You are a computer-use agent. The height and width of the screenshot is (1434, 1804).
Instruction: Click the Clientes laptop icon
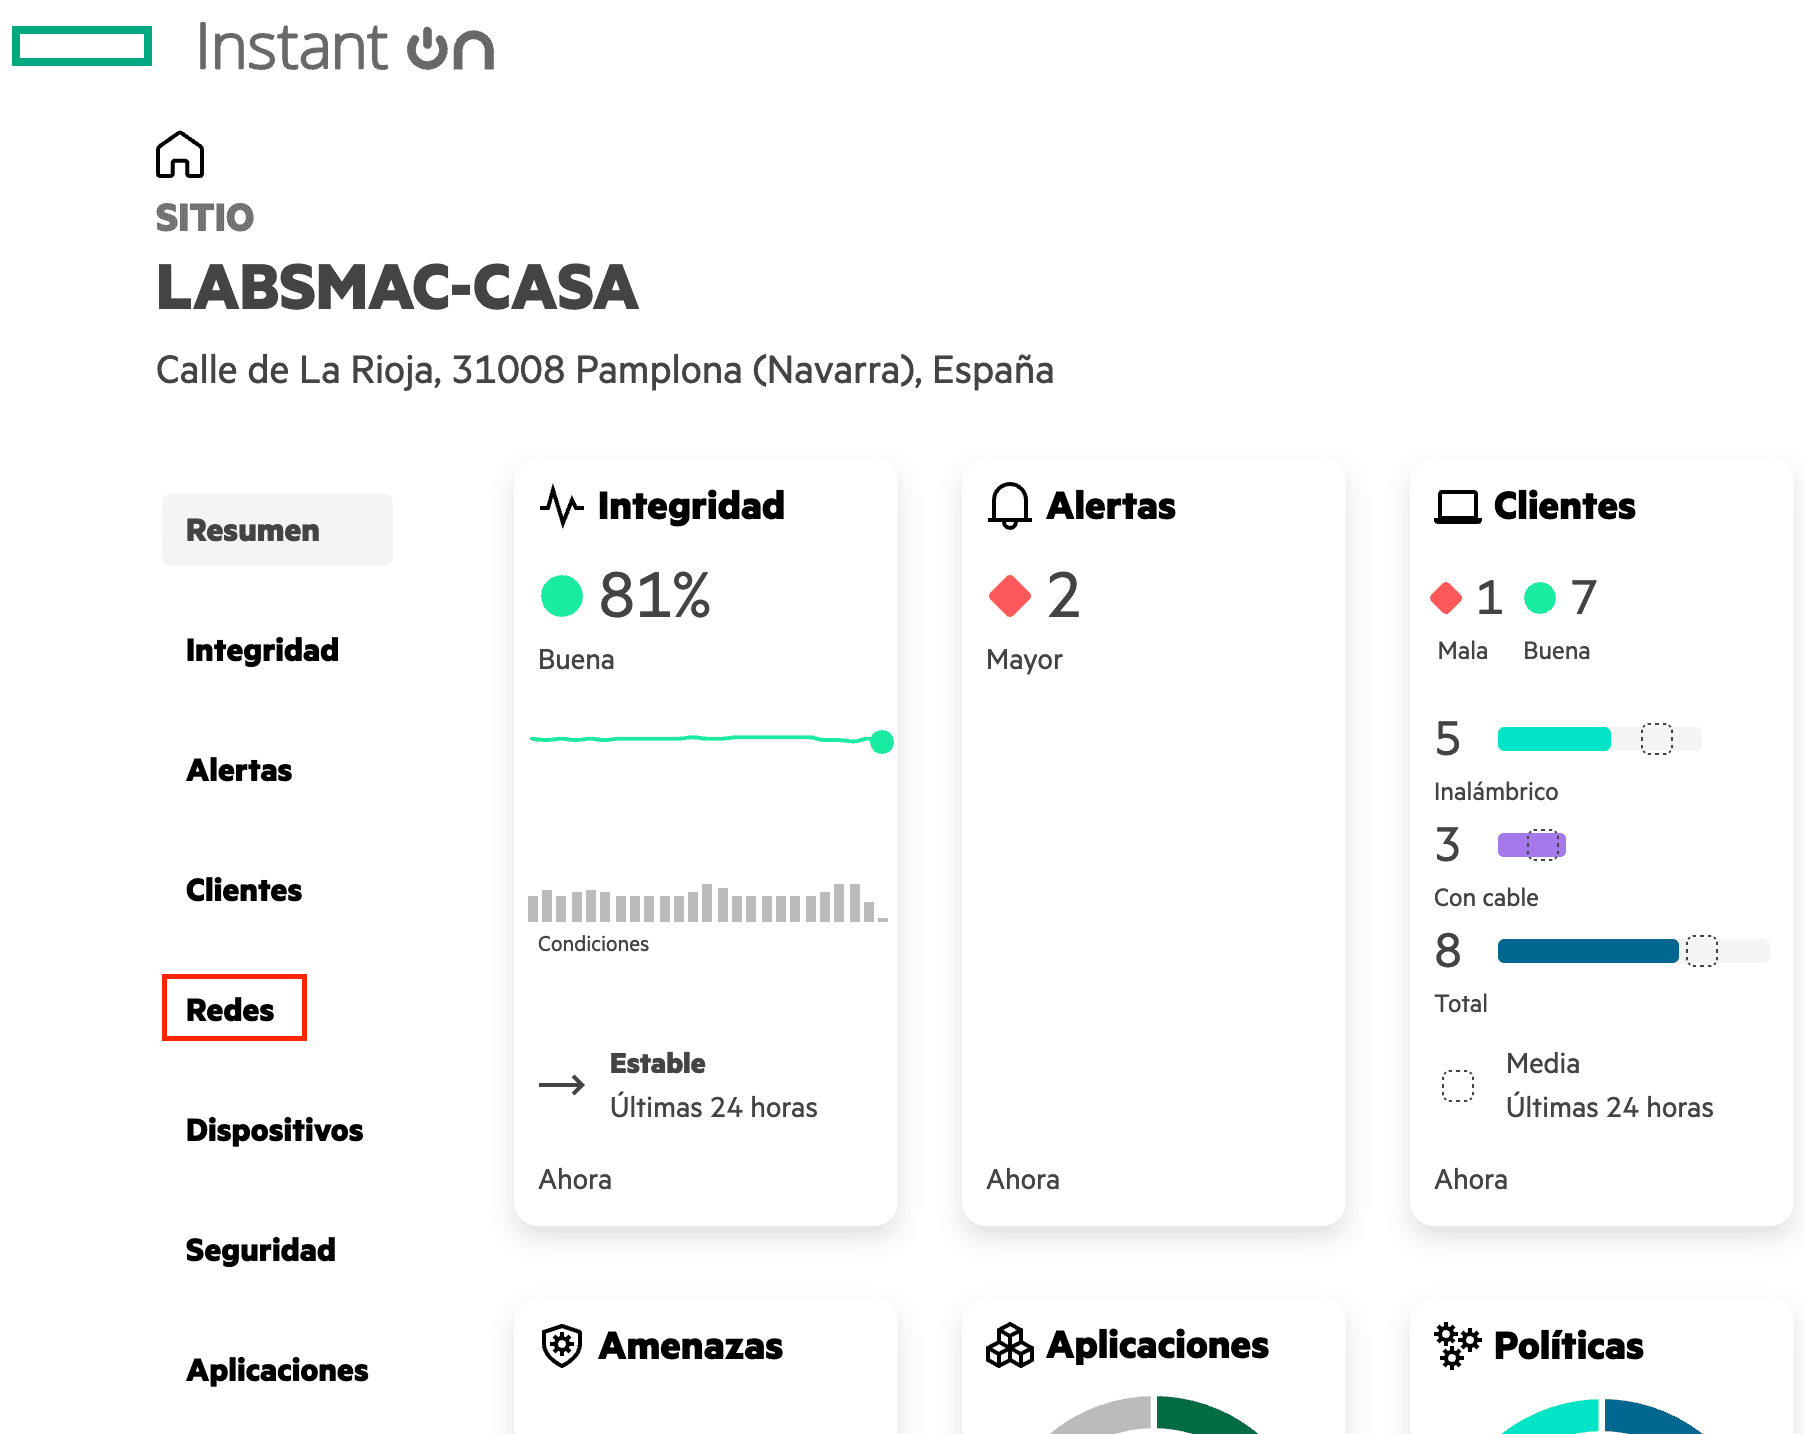(x=1457, y=507)
